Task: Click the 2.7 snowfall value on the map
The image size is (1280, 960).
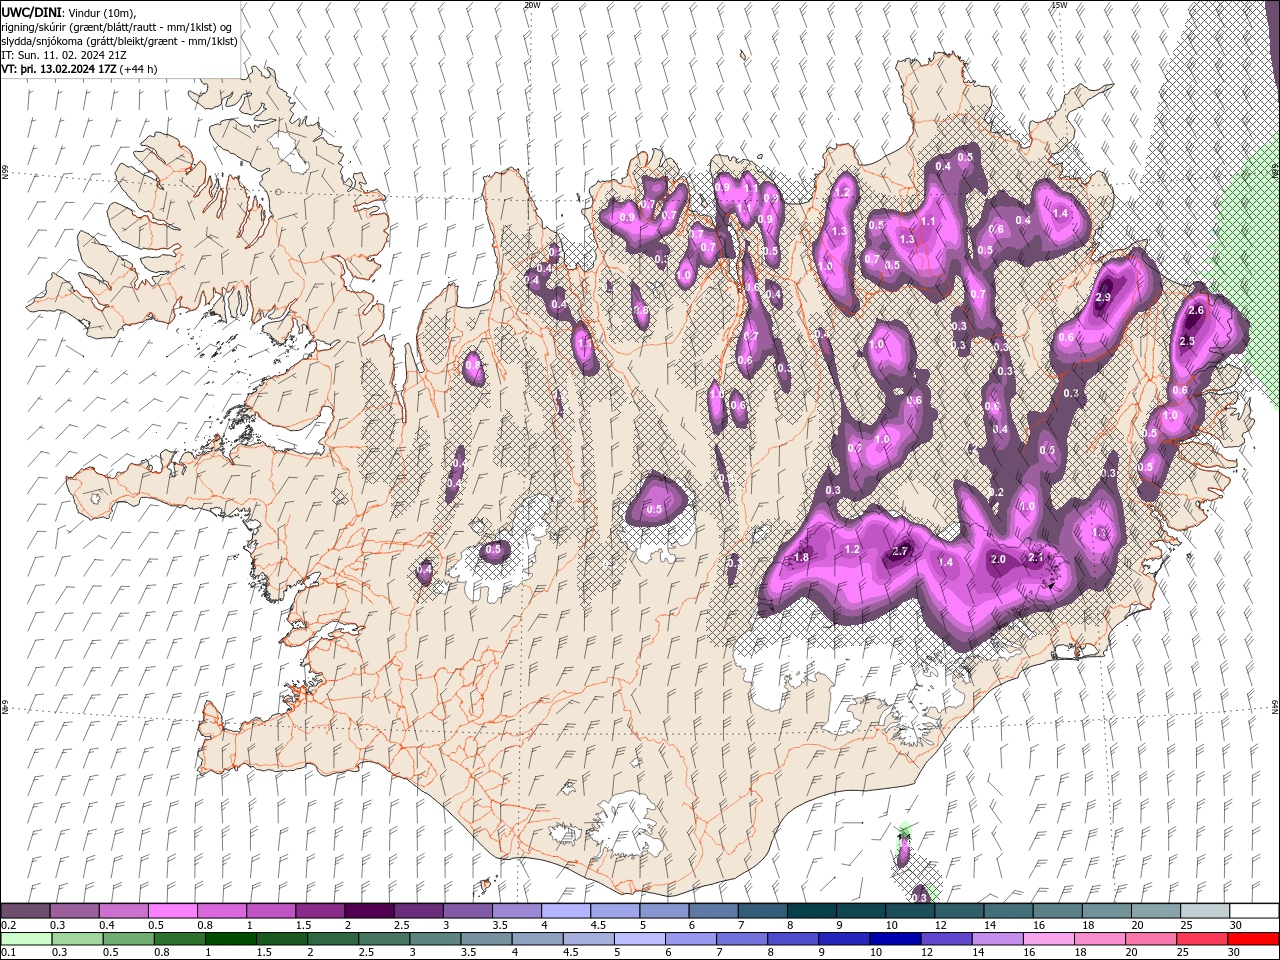Action: (900, 551)
